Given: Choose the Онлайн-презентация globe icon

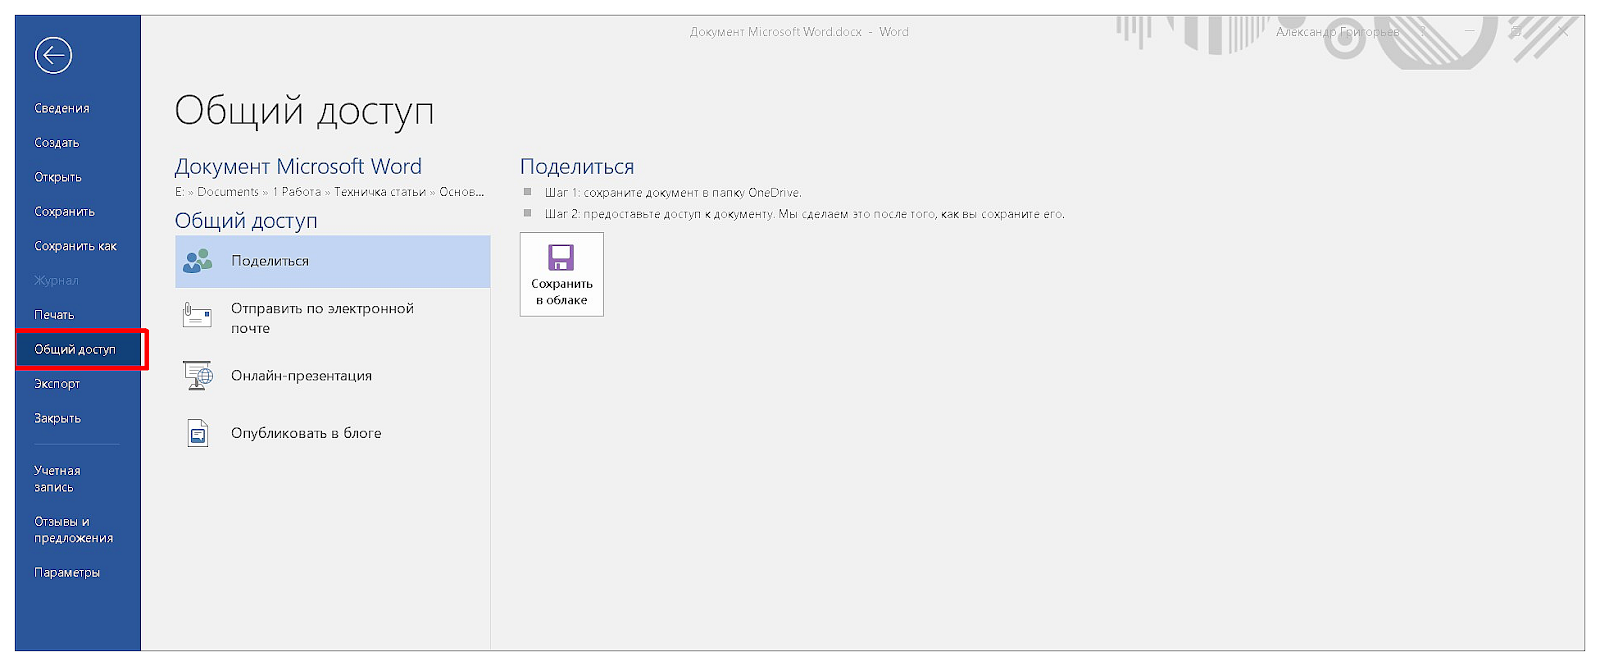Looking at the screenshot, I should click(198, 376).
